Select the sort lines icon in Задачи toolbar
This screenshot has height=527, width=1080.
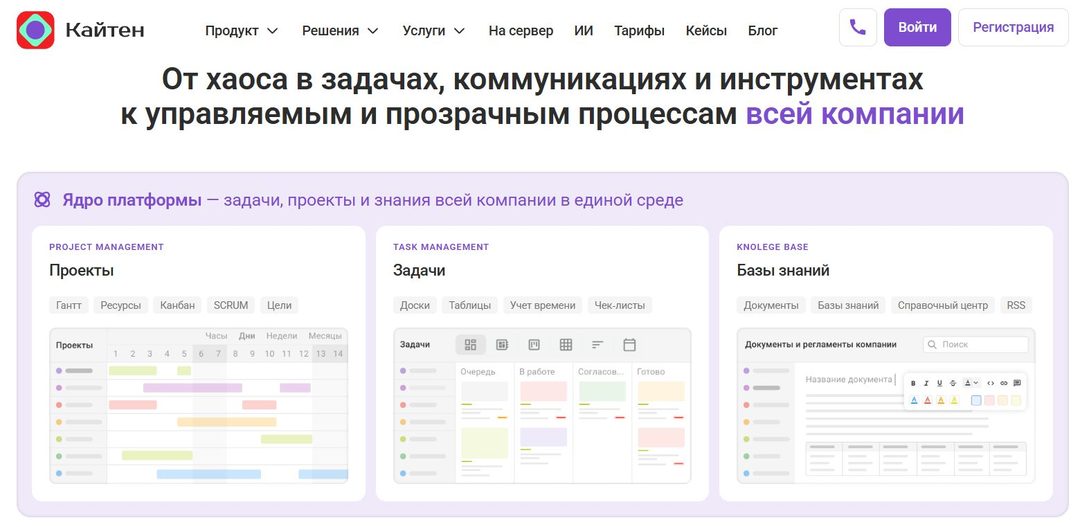pos(597,344)
